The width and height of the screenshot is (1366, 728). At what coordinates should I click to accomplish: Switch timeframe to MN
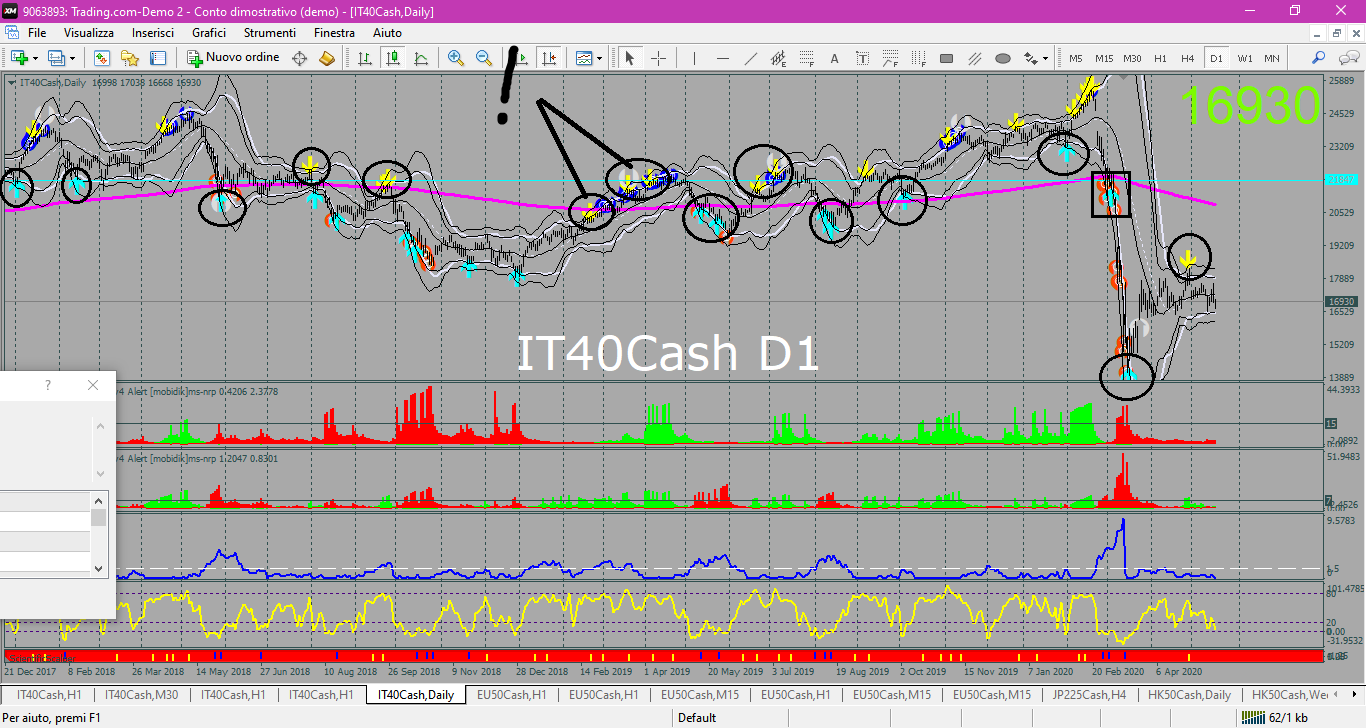[1271, 58]
